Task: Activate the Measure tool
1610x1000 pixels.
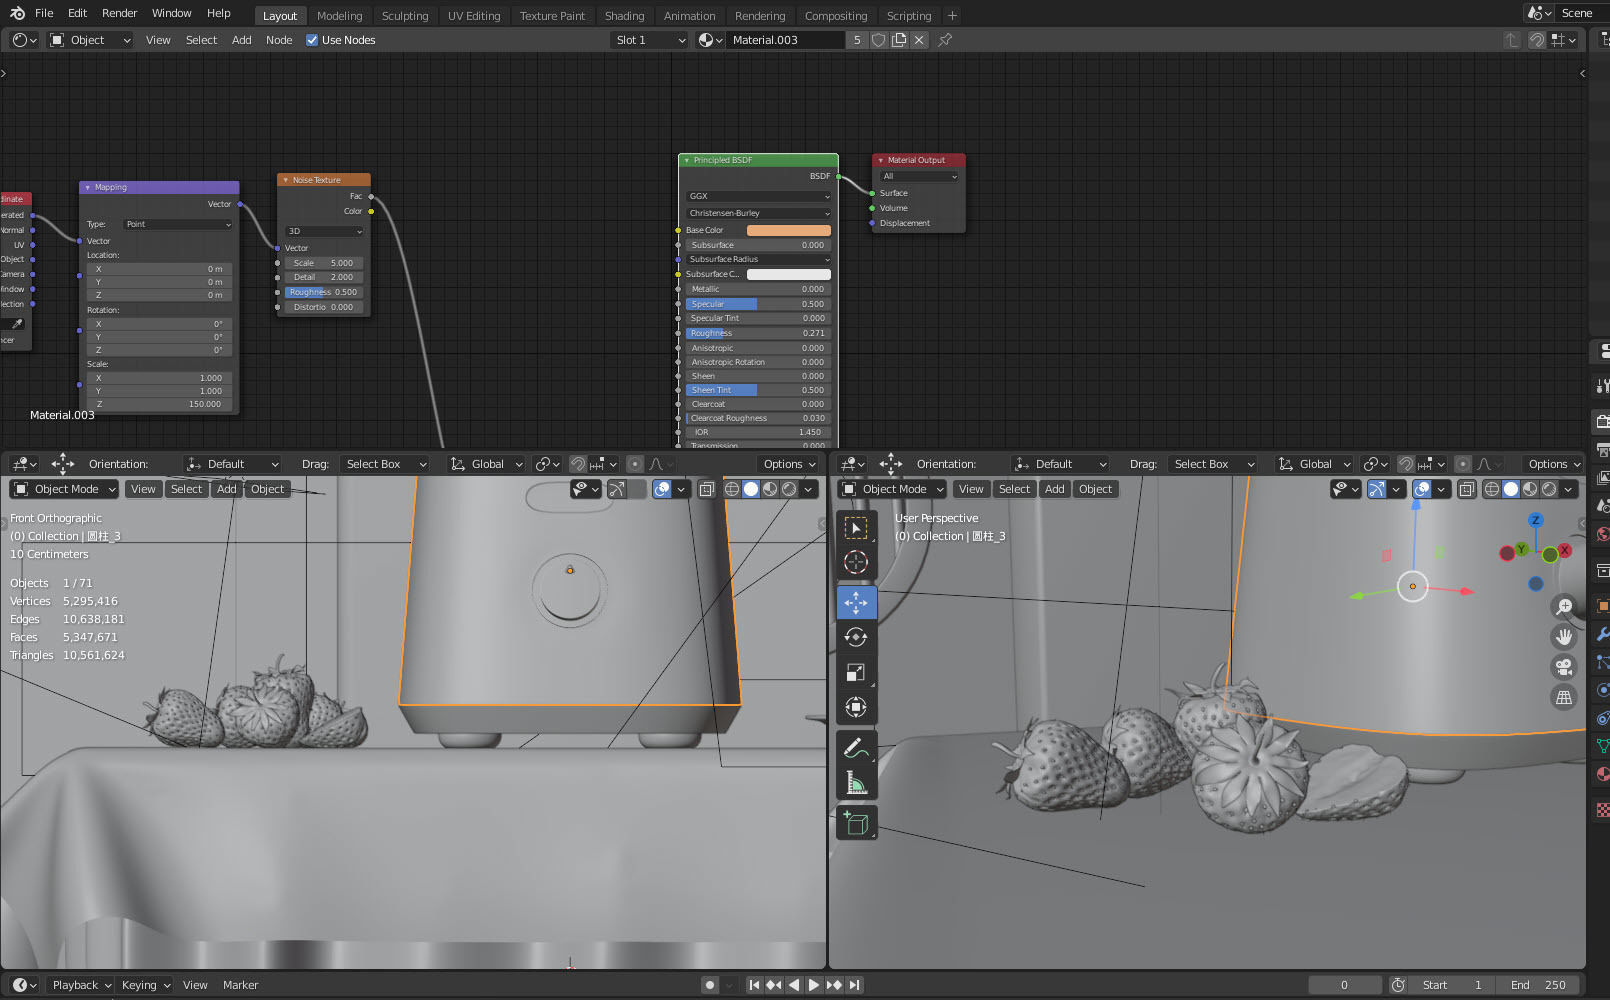Action: [x=856, y=782]
